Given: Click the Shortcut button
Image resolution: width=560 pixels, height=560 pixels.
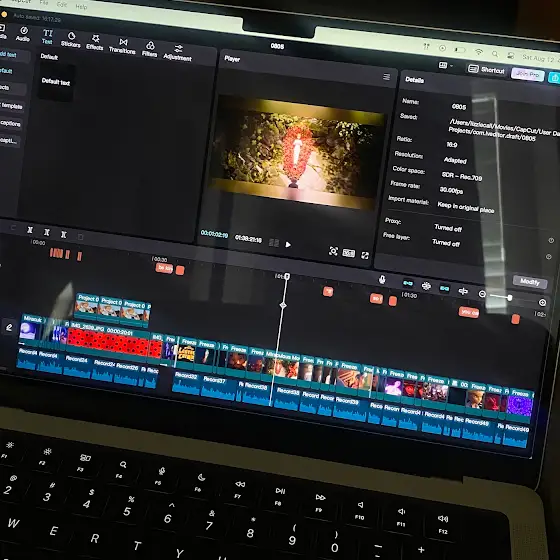Looking at the screenshot, I should [486, 70].
